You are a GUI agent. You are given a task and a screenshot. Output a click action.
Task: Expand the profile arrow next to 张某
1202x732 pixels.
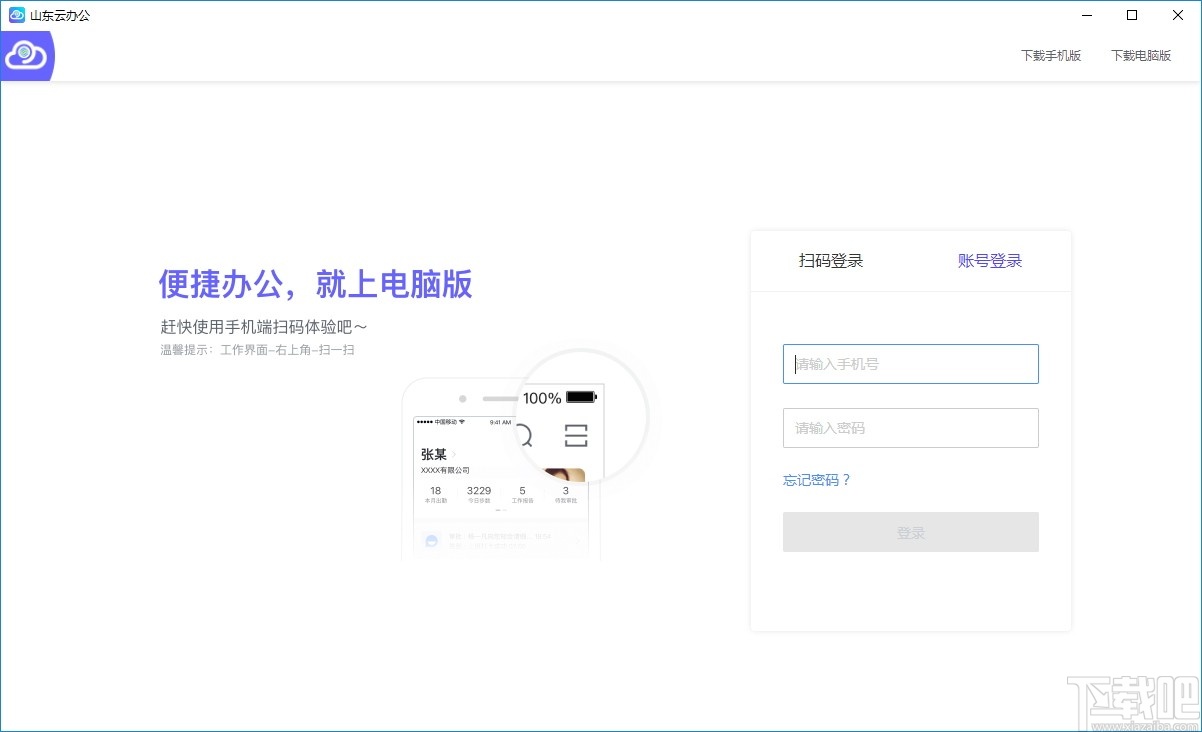coord(455,454)
